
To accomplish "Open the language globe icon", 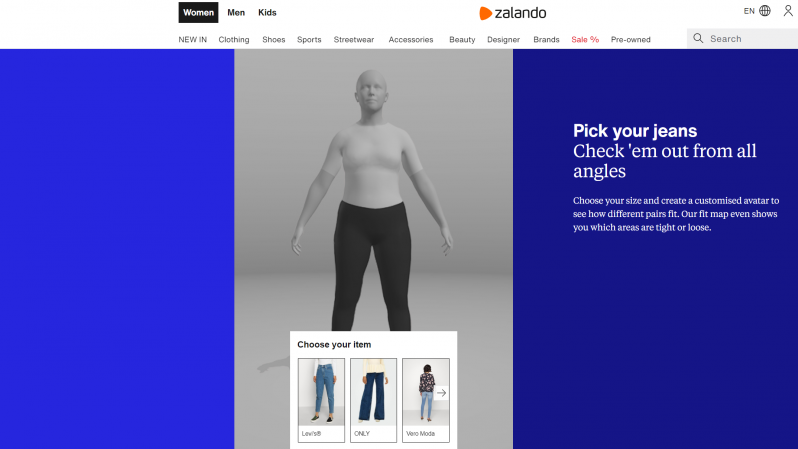I will [764, 11].
